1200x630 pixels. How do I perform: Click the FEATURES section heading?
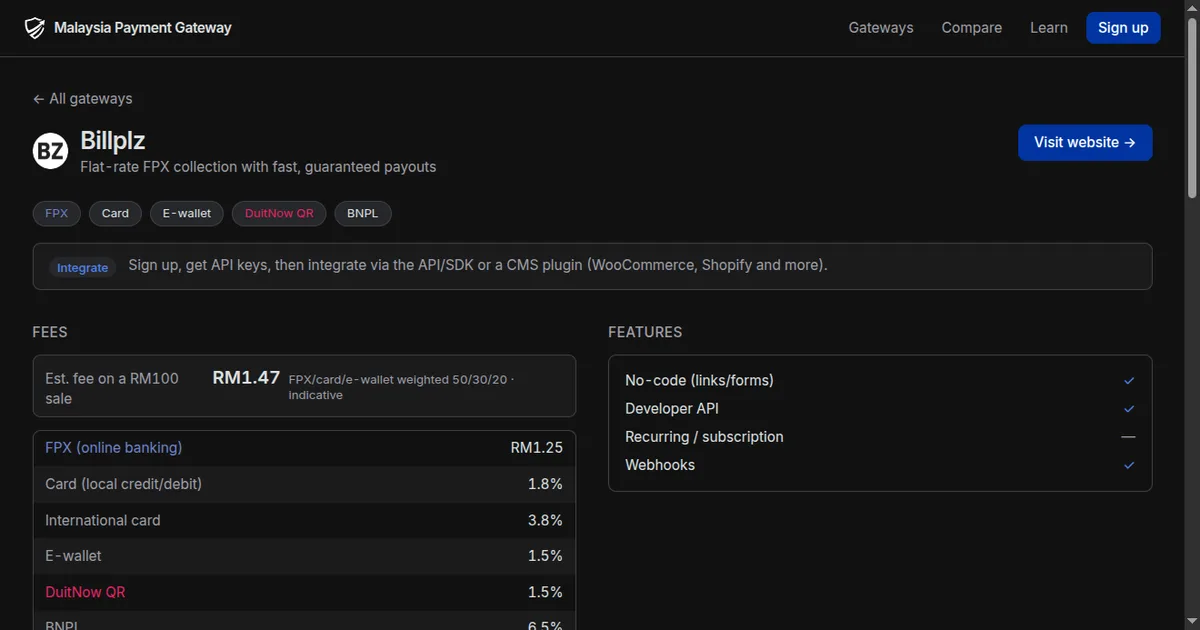point(645,332)
